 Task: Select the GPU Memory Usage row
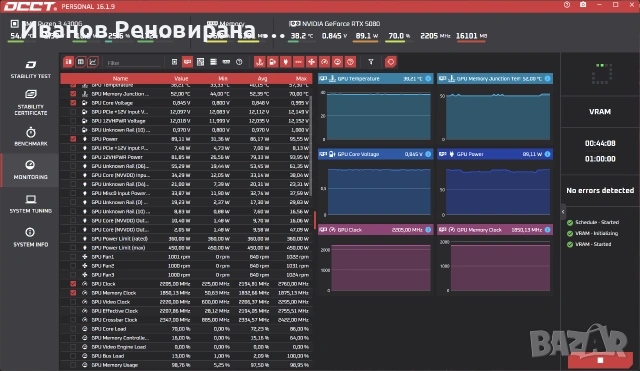click(x=186, y=365)
